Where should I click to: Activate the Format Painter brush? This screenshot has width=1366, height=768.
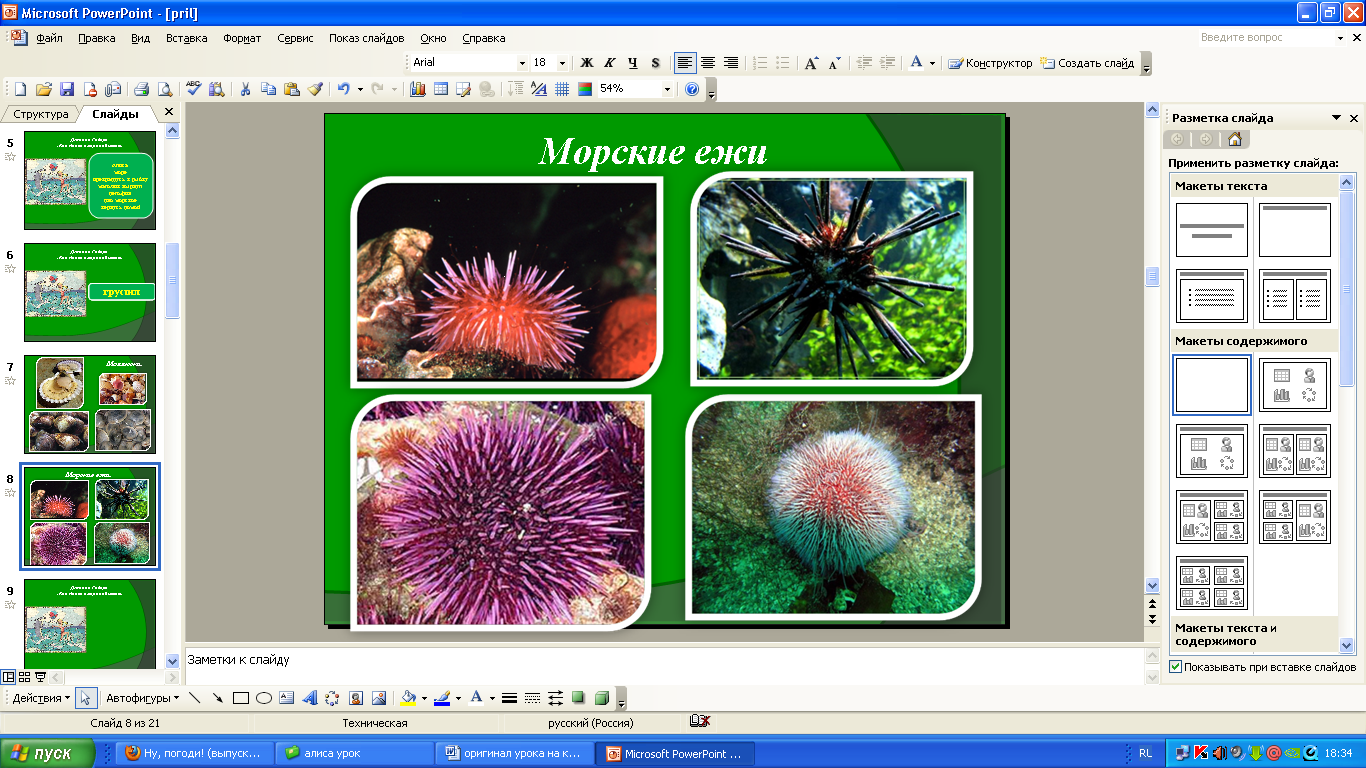(x=315, y=89)
